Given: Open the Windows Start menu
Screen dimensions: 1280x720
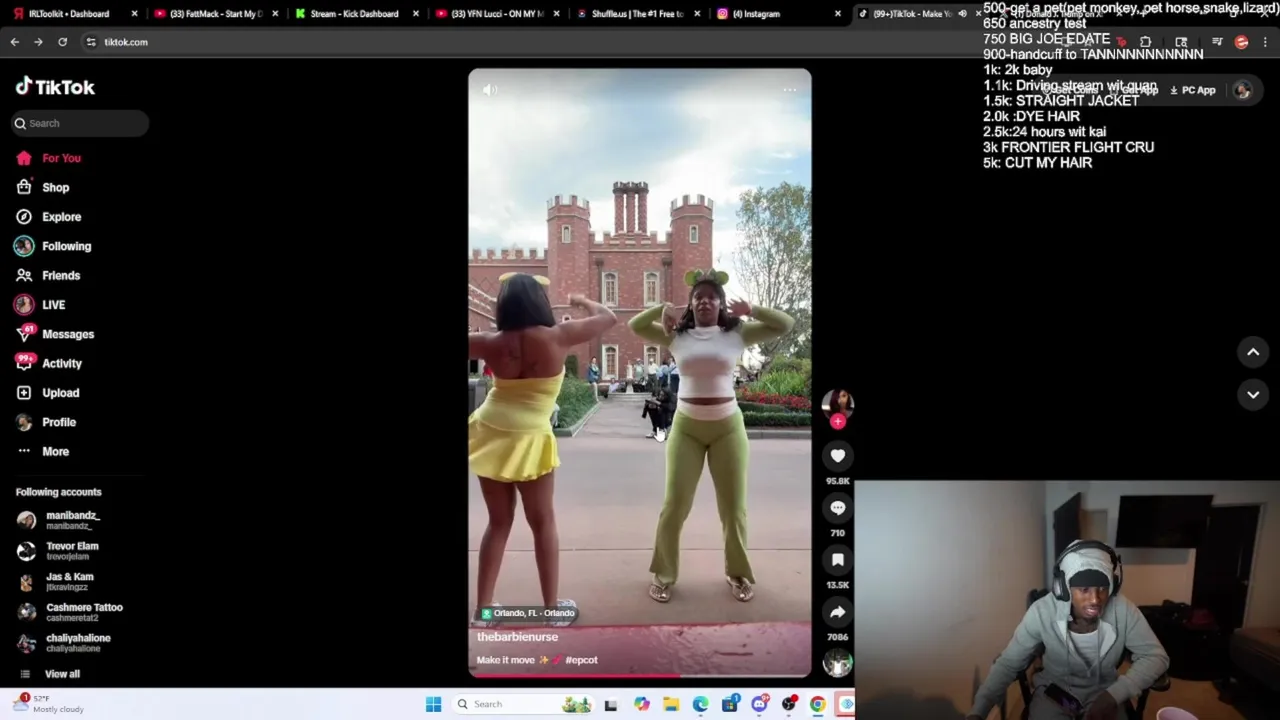Looking at the screenshot, I should (433, 704).
